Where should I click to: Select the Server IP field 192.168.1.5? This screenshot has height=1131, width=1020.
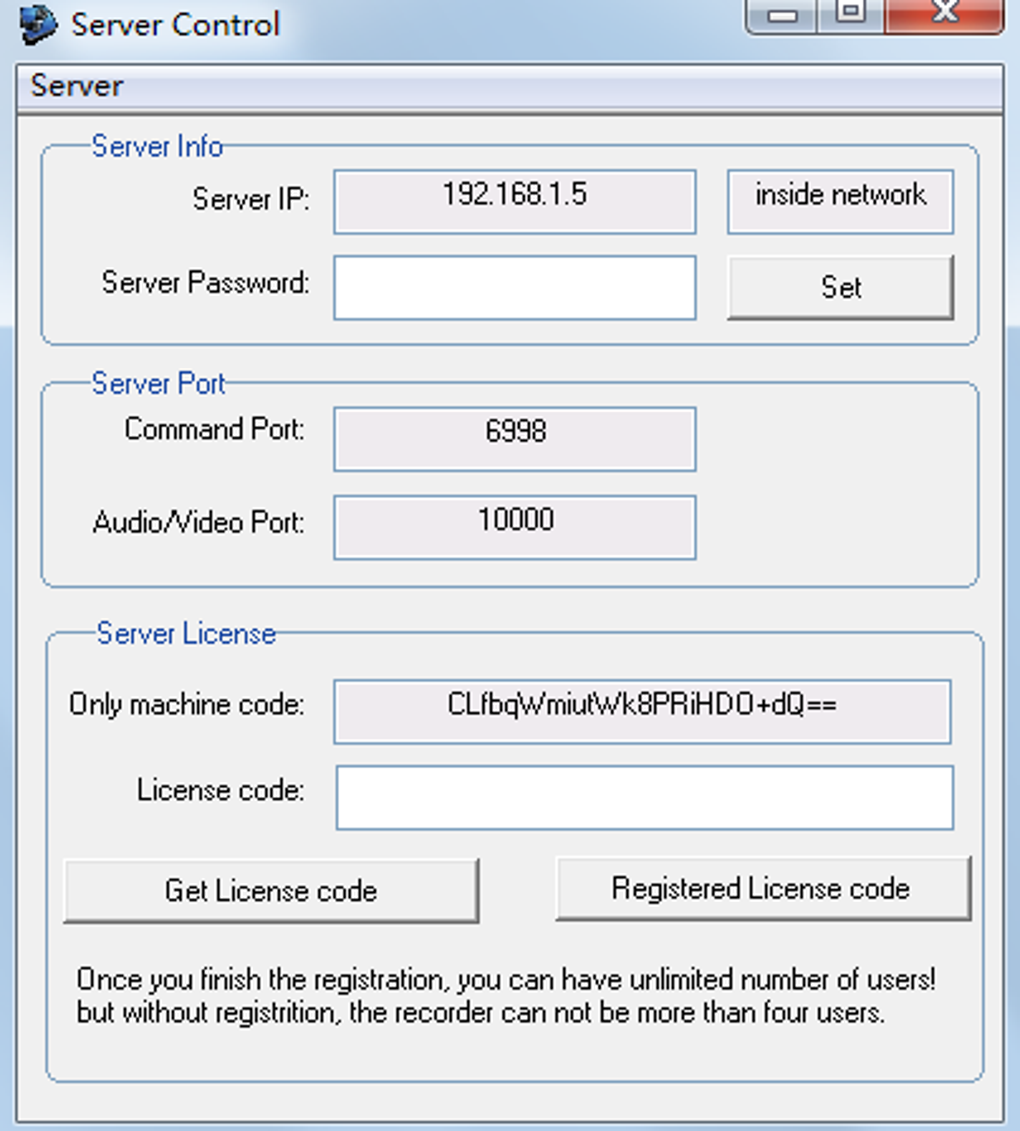point(515,201)
